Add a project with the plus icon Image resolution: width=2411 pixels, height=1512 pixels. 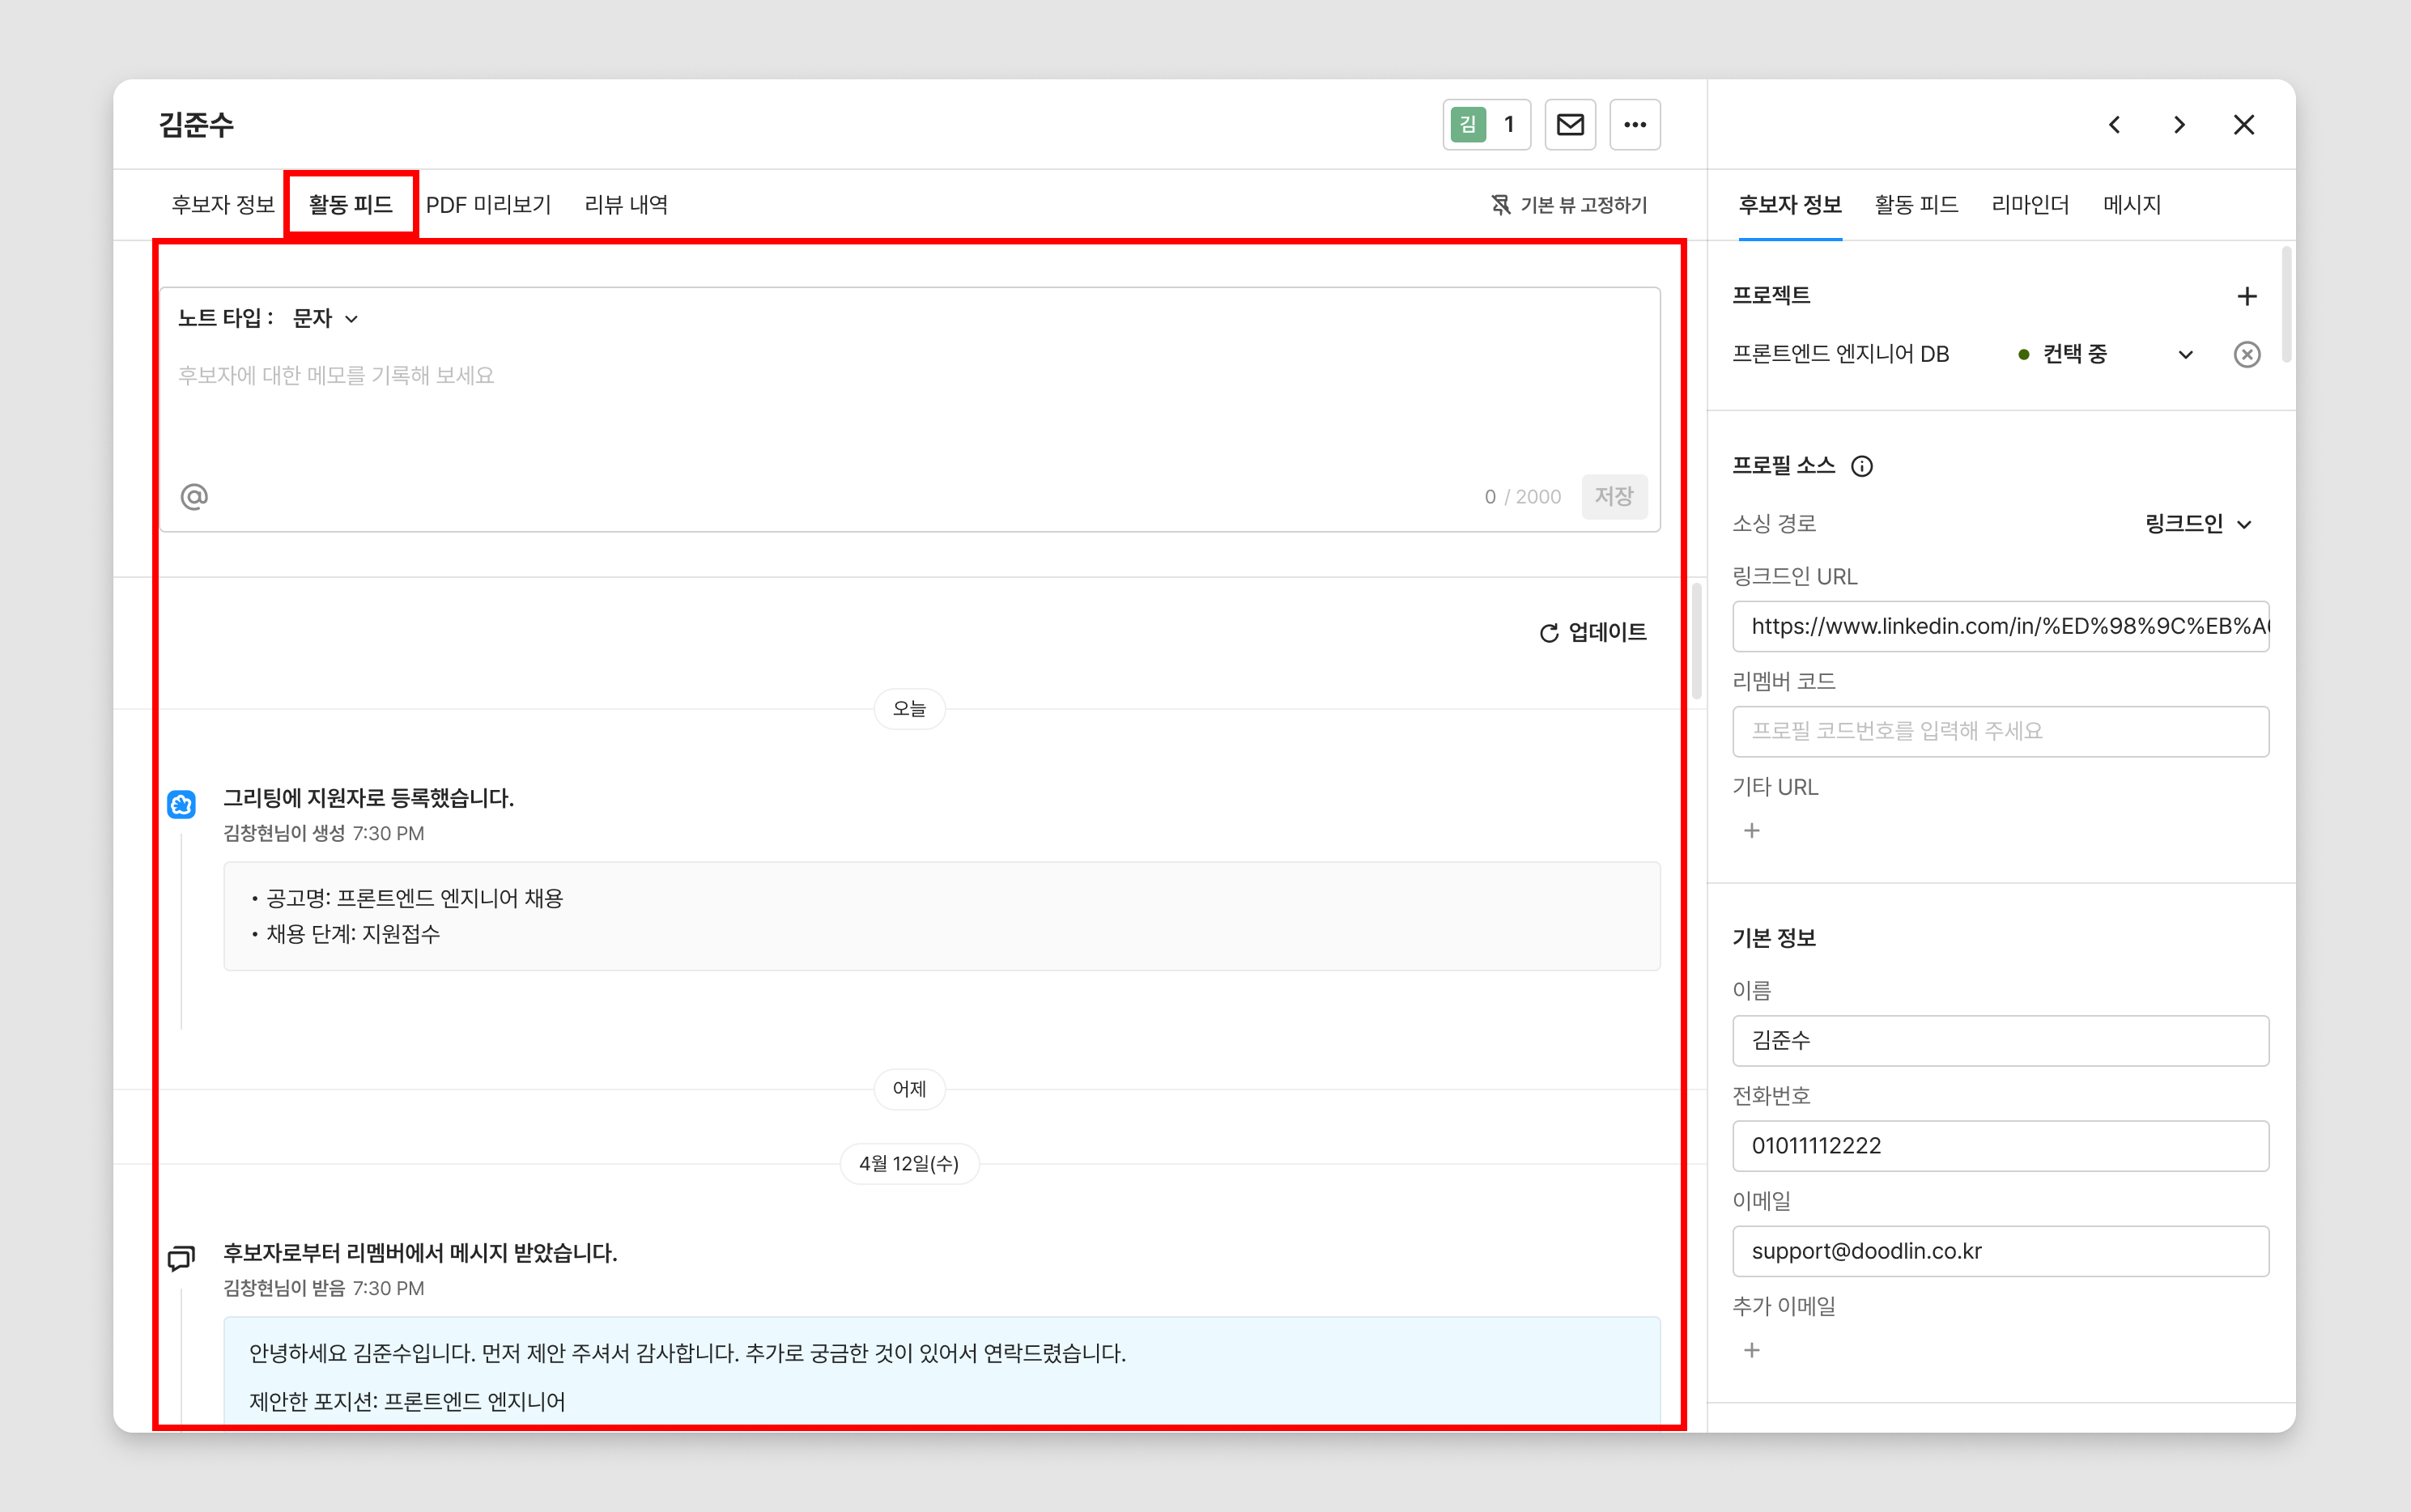click(2246, 296)
